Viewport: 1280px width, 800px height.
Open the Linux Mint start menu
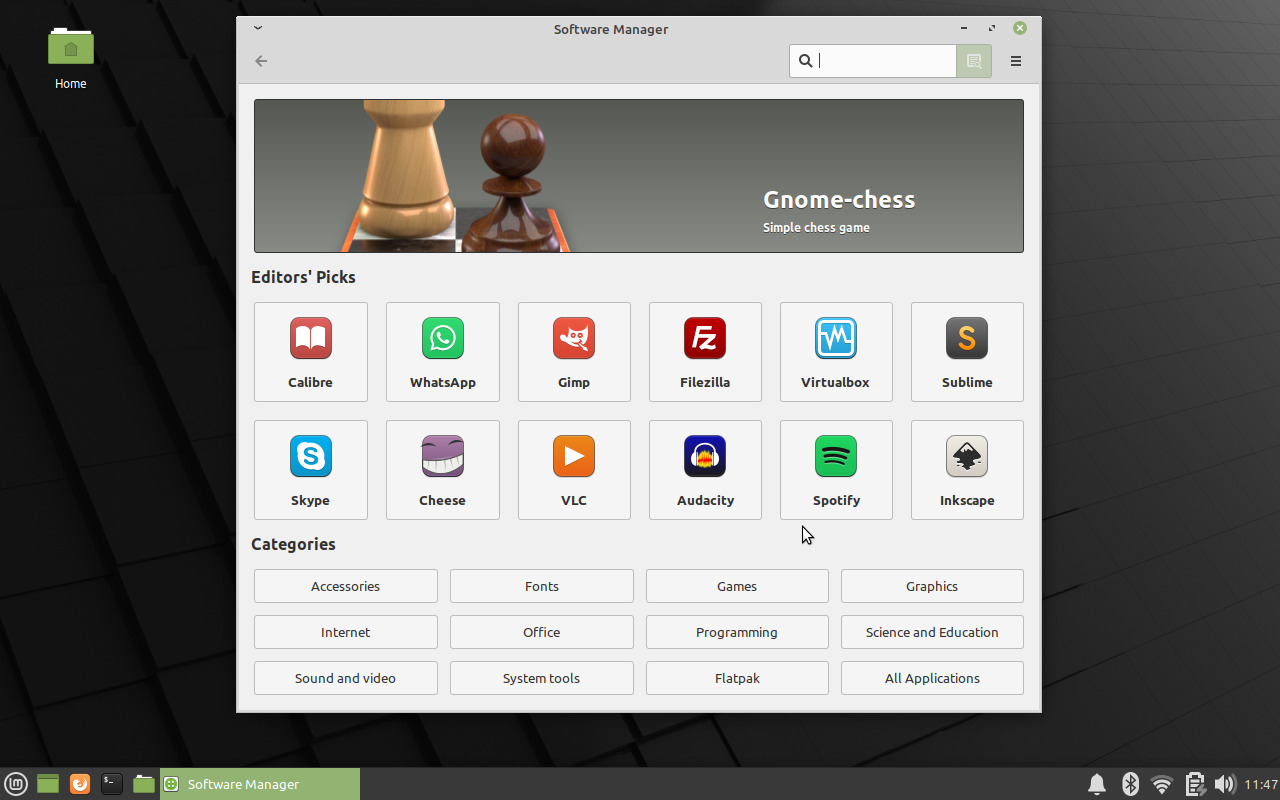16,784
